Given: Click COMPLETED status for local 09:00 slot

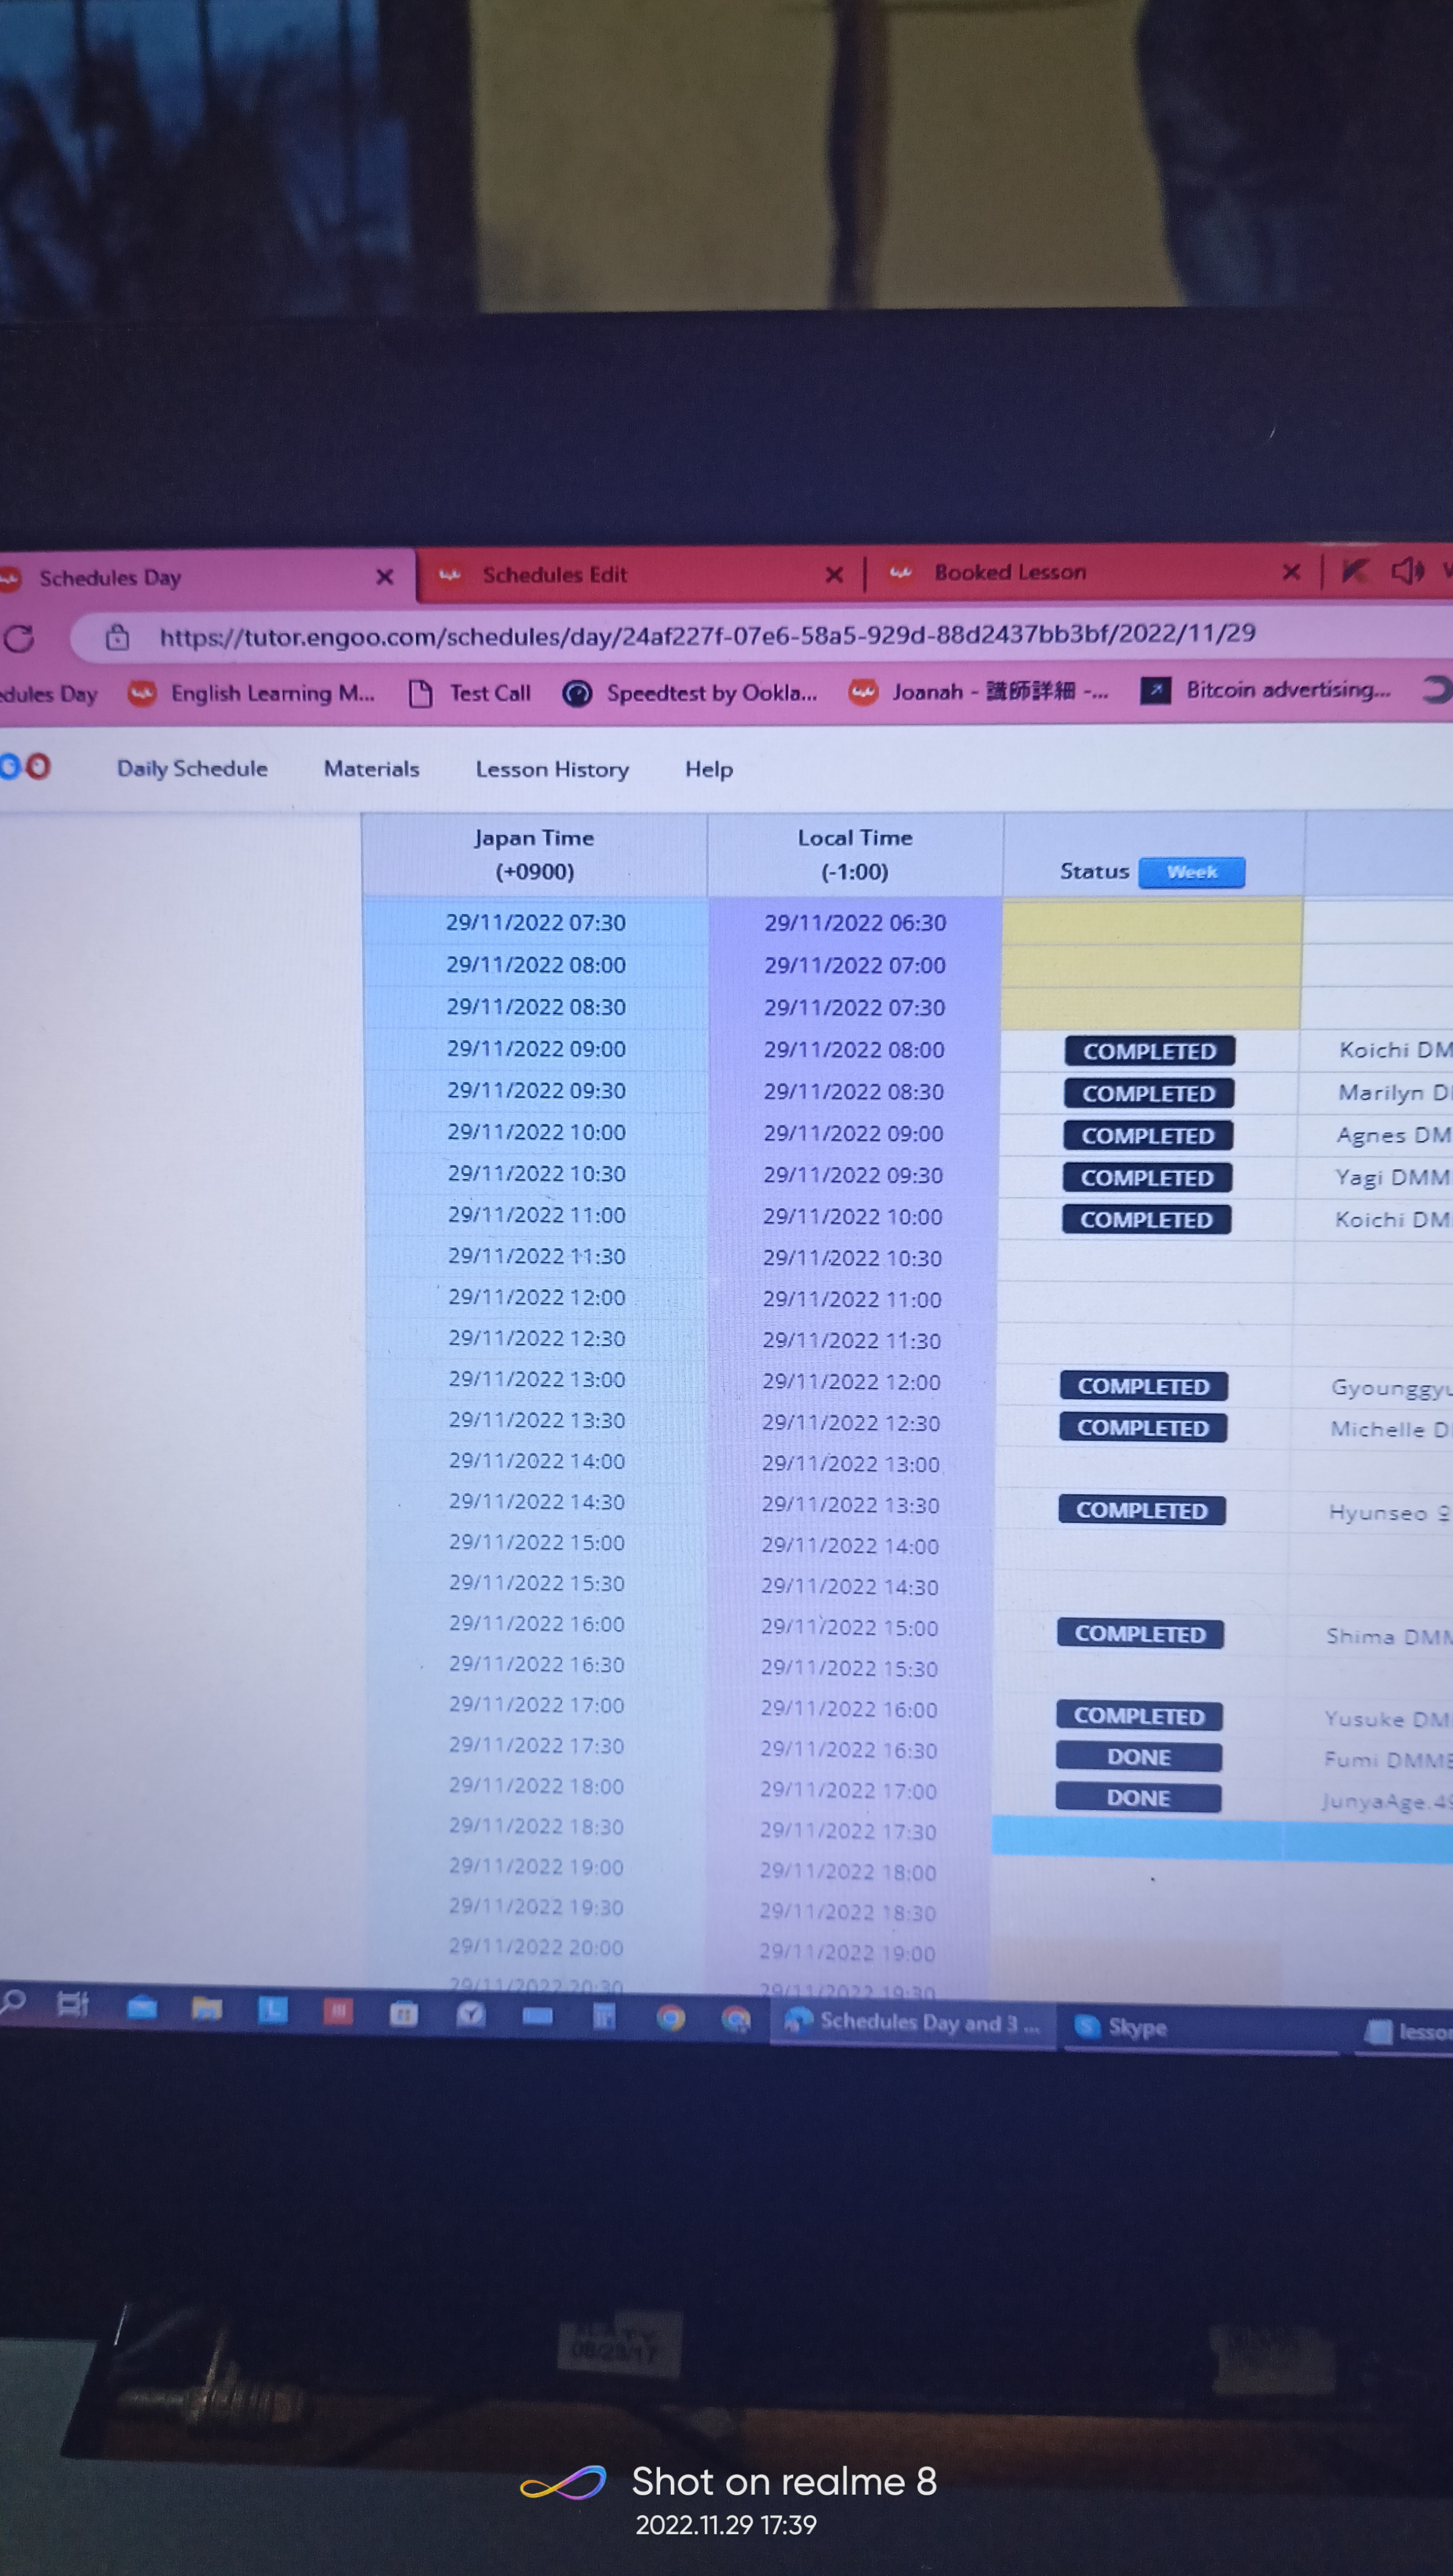Looking at the screenshot, I should point(1147,1135).
